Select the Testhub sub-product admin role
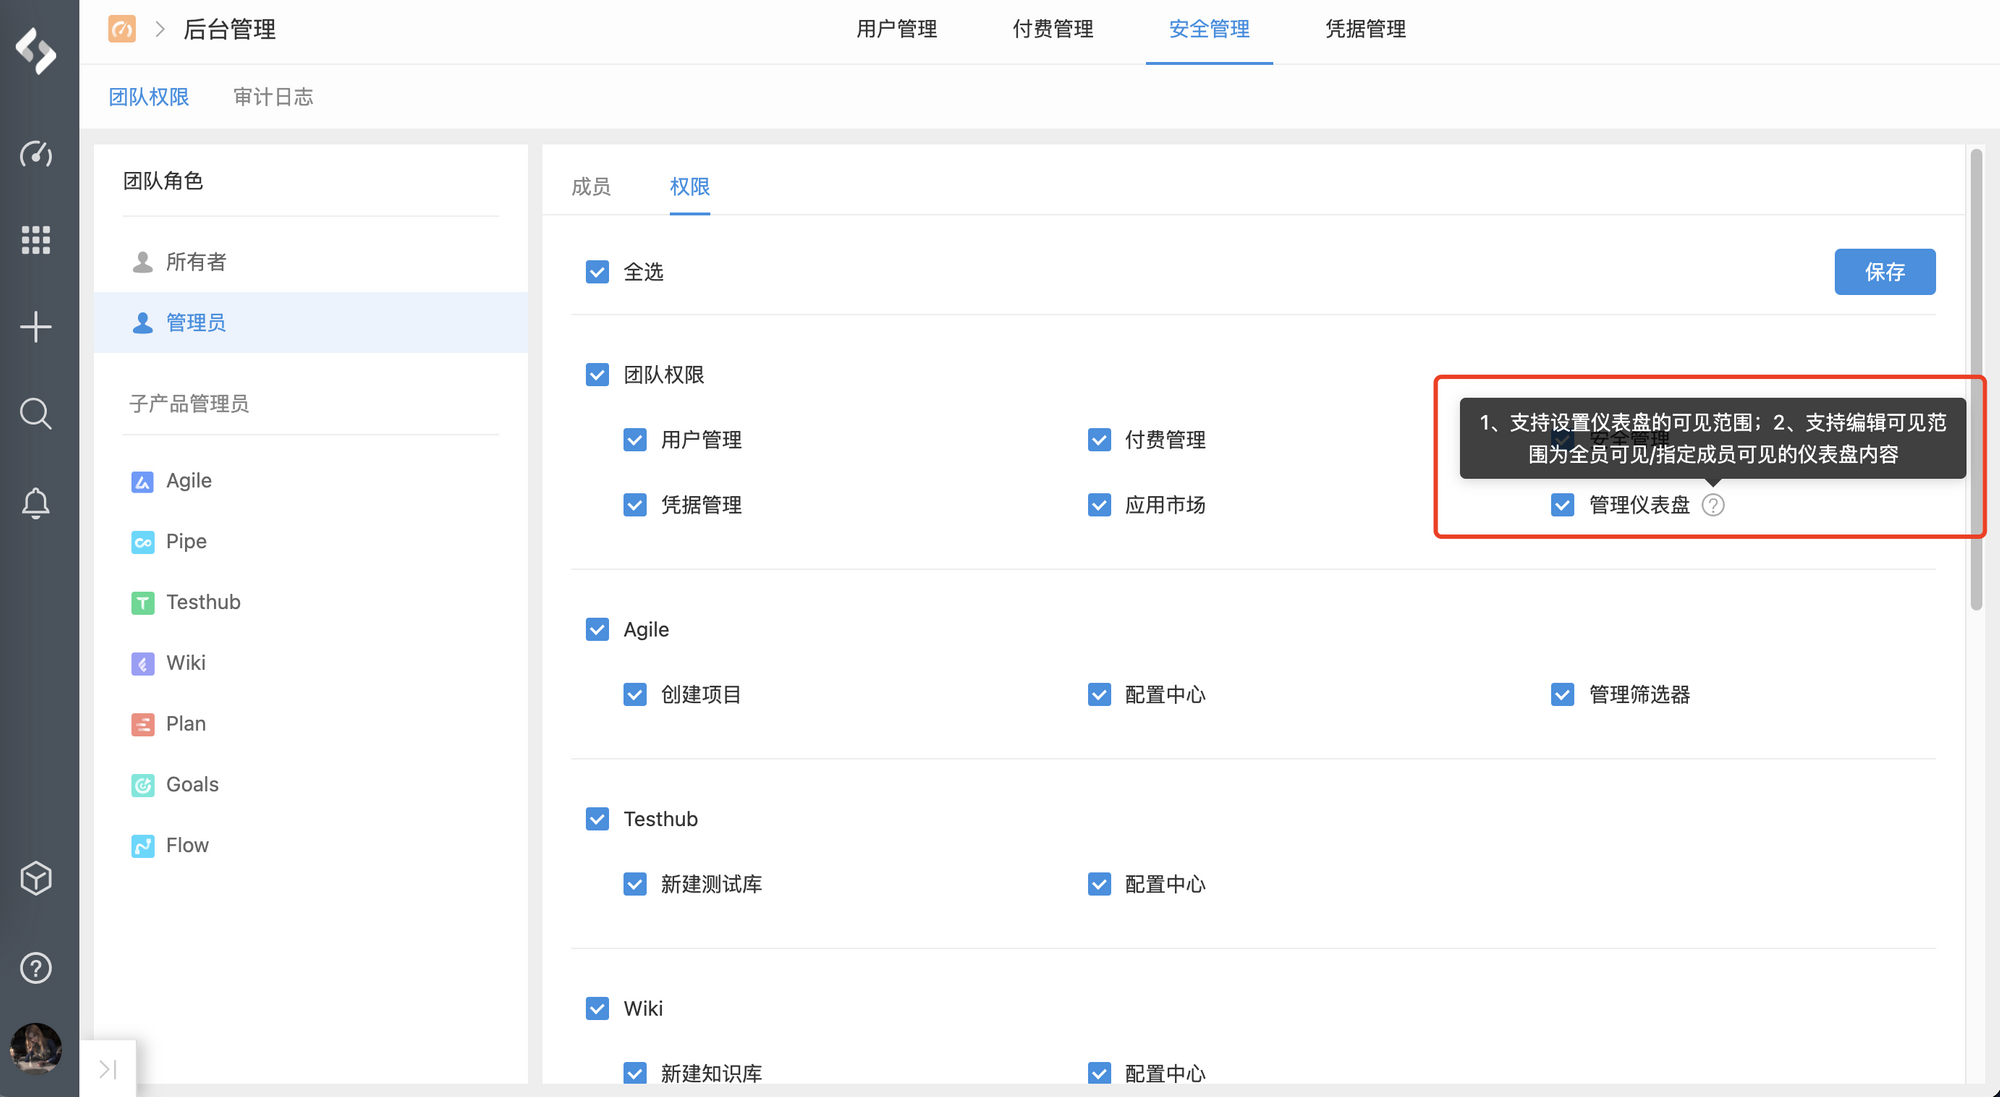The width and height of the screenshot is (2000, 1097). pyautogui.click(x=311, y=603)
